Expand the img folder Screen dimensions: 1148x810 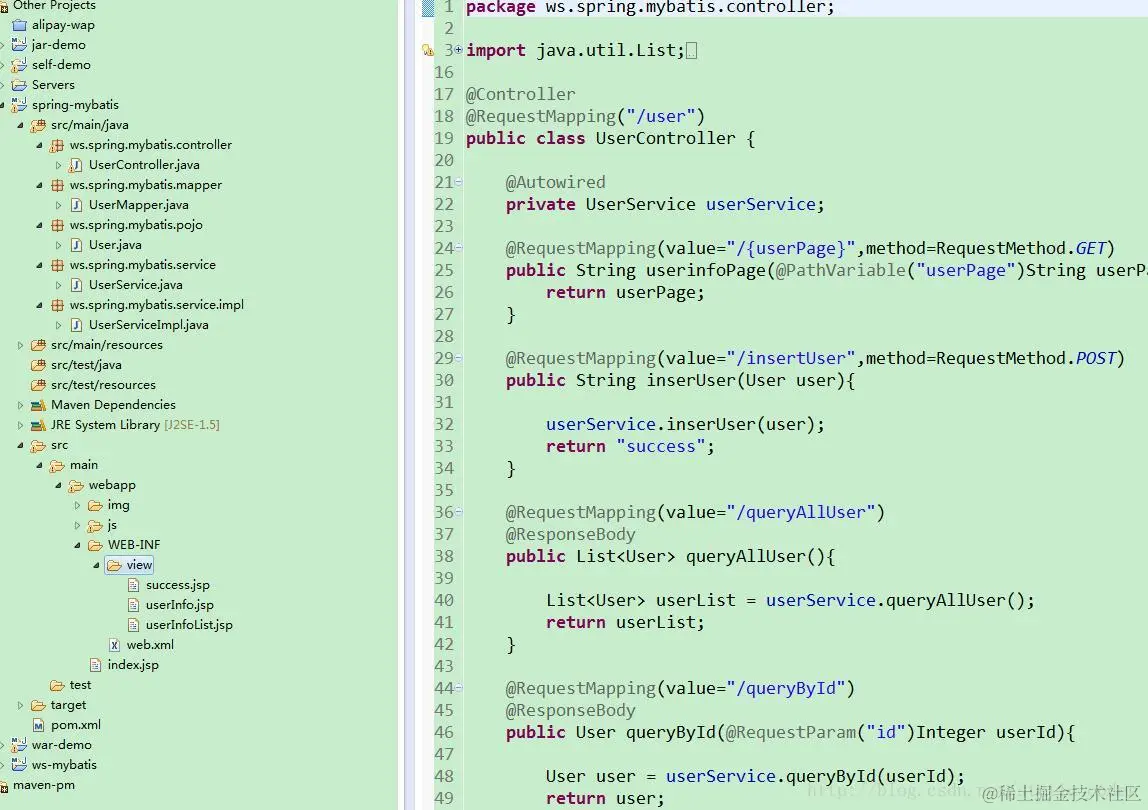[78, 505]
